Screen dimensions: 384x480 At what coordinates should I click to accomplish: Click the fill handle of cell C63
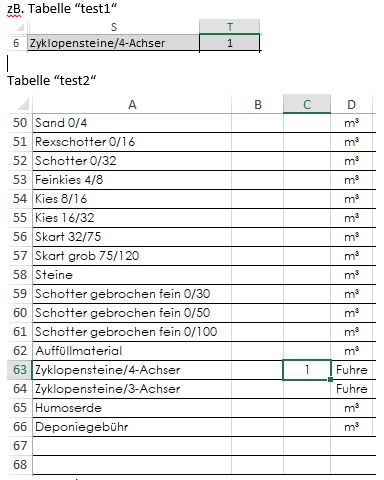coord(330,379)
